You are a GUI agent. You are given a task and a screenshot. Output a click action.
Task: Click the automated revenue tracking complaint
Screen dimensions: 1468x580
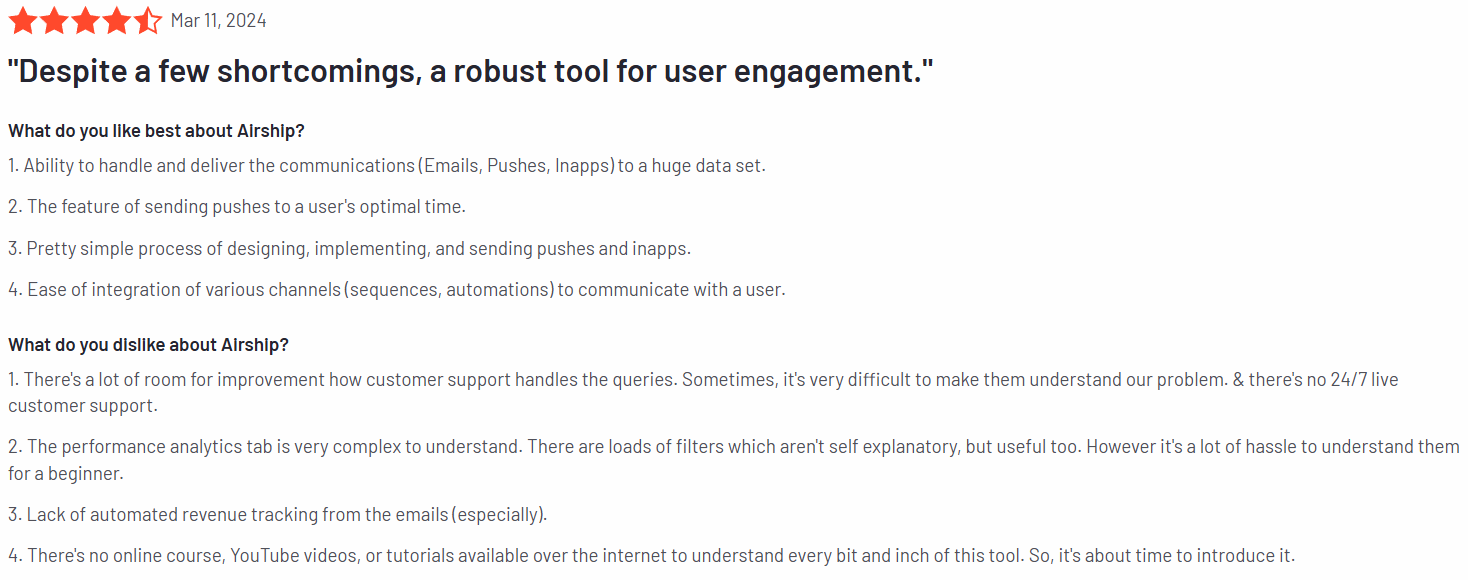(278, 515)
